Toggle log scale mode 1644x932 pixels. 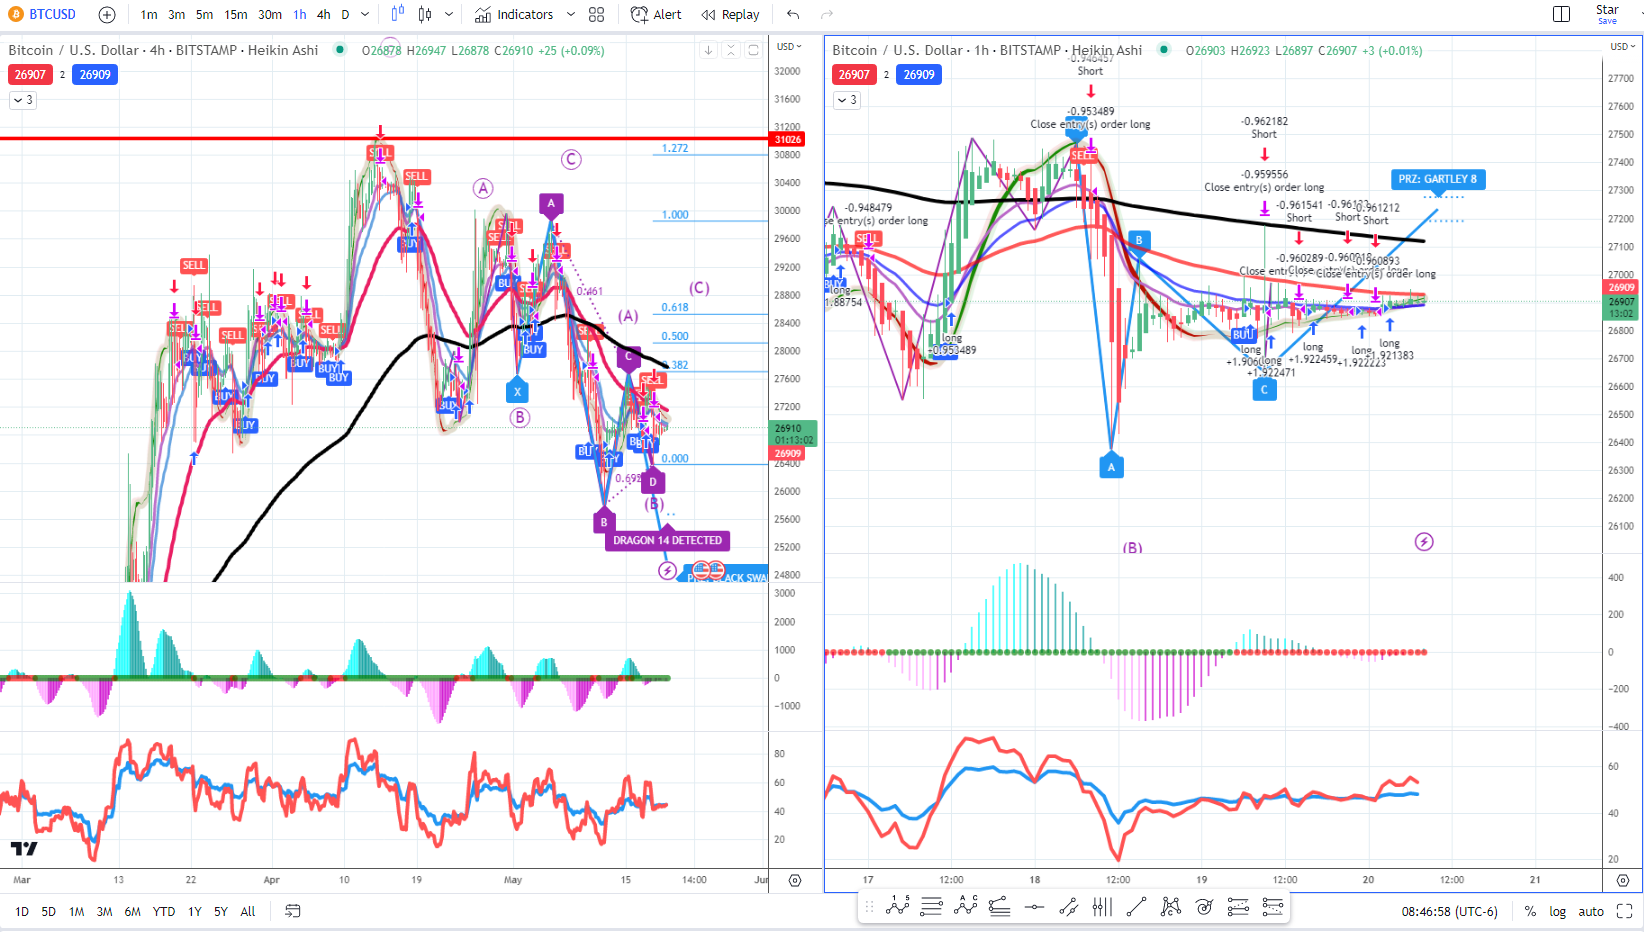tap(1558, 911)
